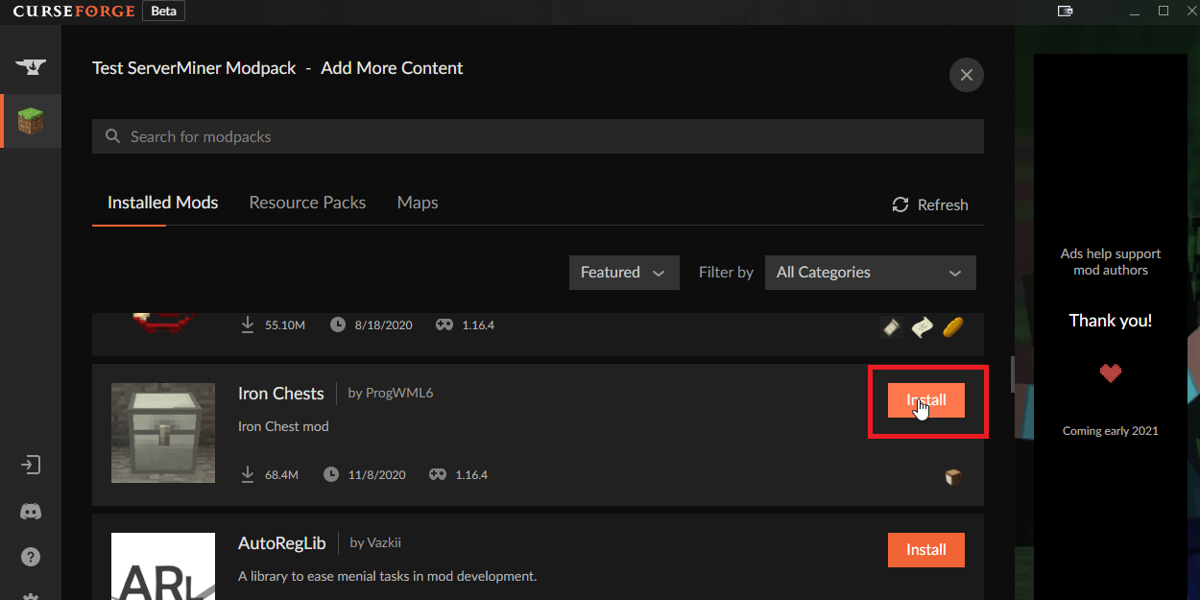Open the Vazkii author link
Viewport: 1200px width, 600px height.
click(x=383, y=544)
